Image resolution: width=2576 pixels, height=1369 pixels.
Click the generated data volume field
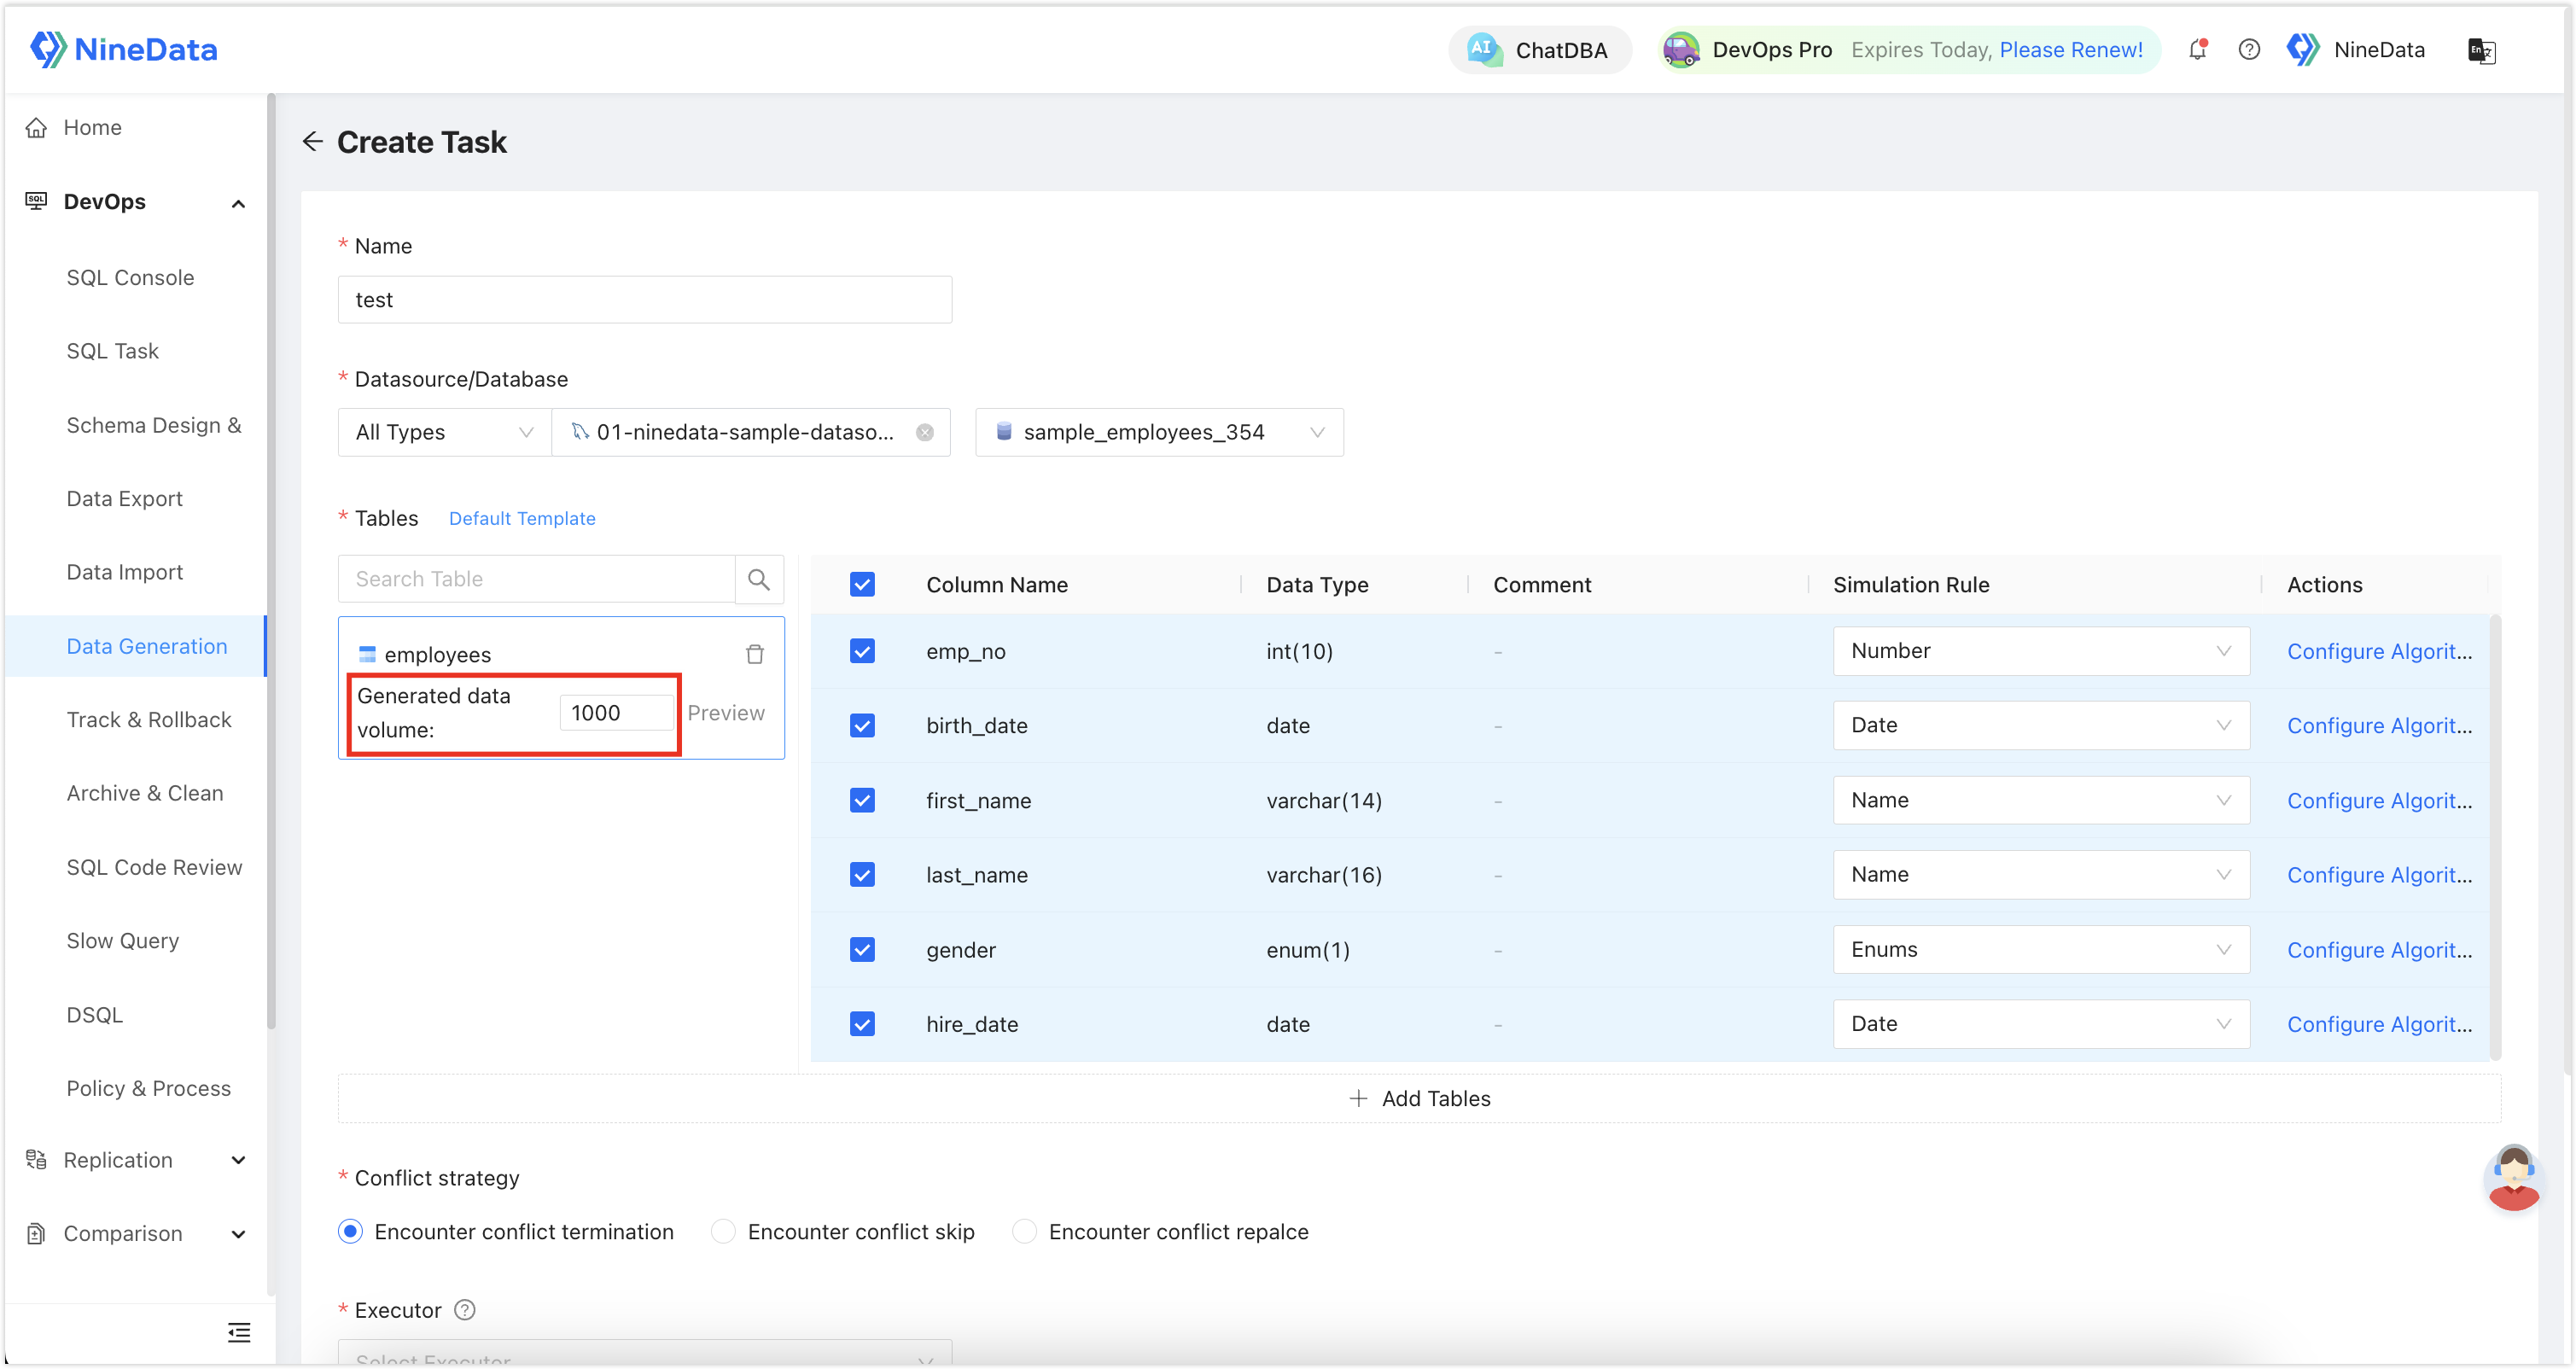pyautogui.click(x=616, y=713)
